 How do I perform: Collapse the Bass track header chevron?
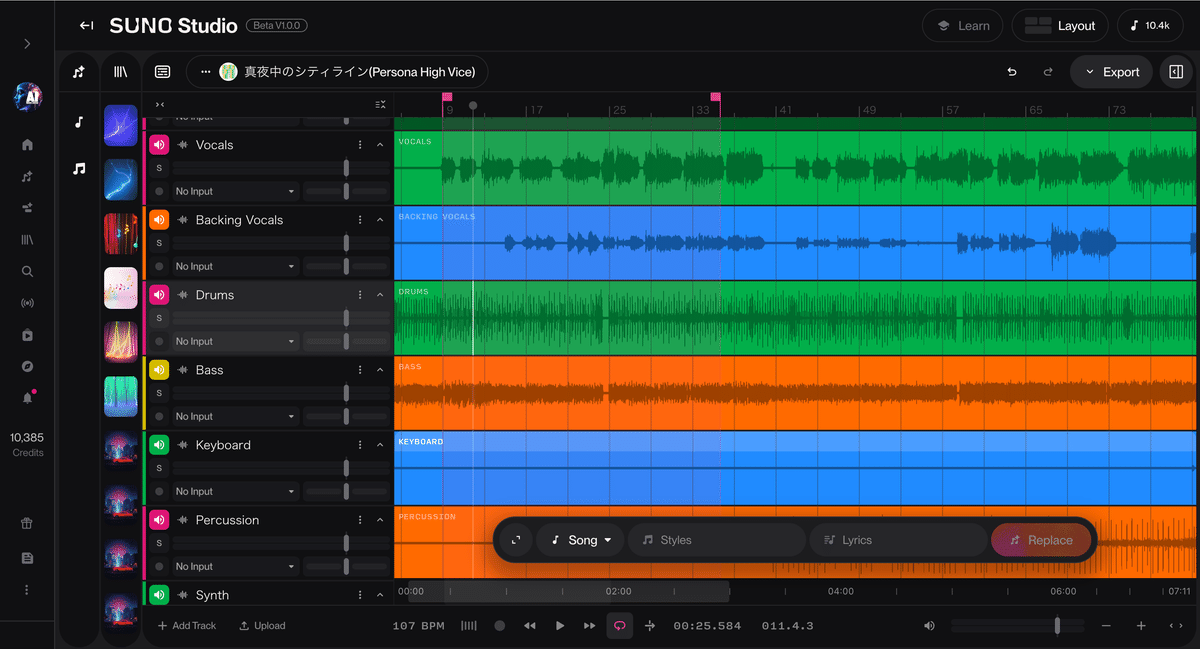[x=378, y=370]
